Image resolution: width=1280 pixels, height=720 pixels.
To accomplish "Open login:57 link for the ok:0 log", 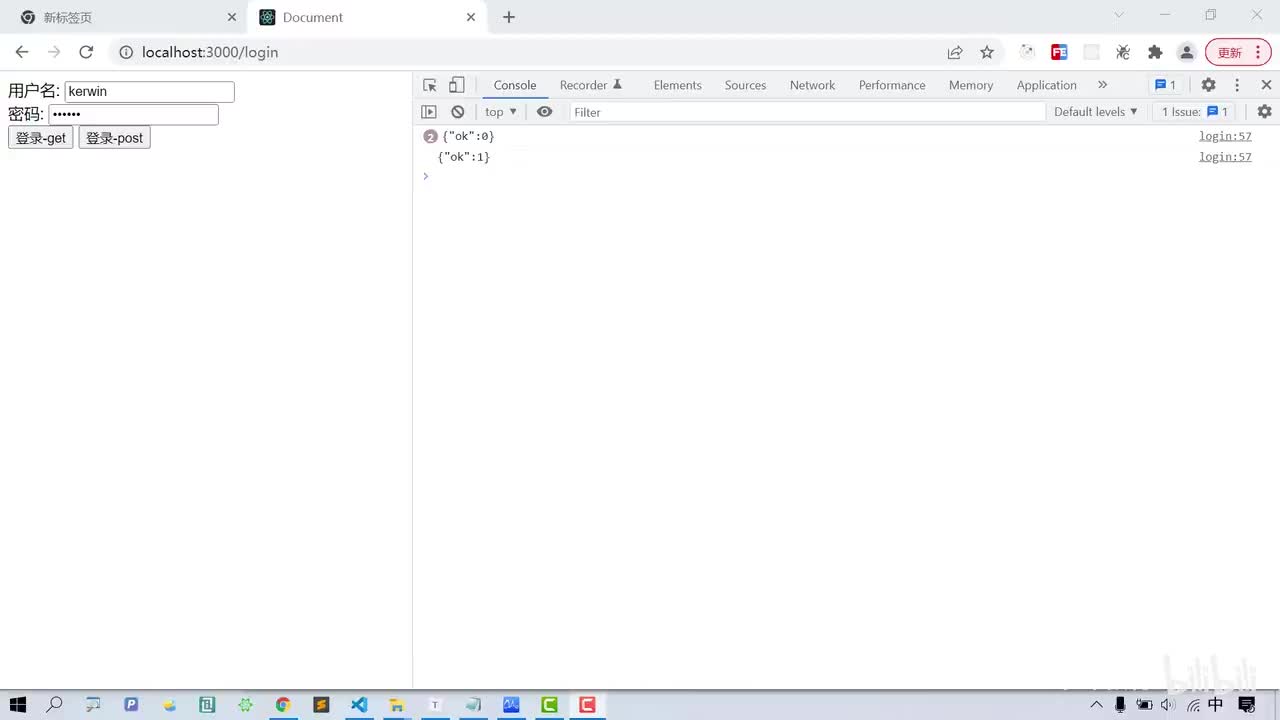I will point(1225,136).
